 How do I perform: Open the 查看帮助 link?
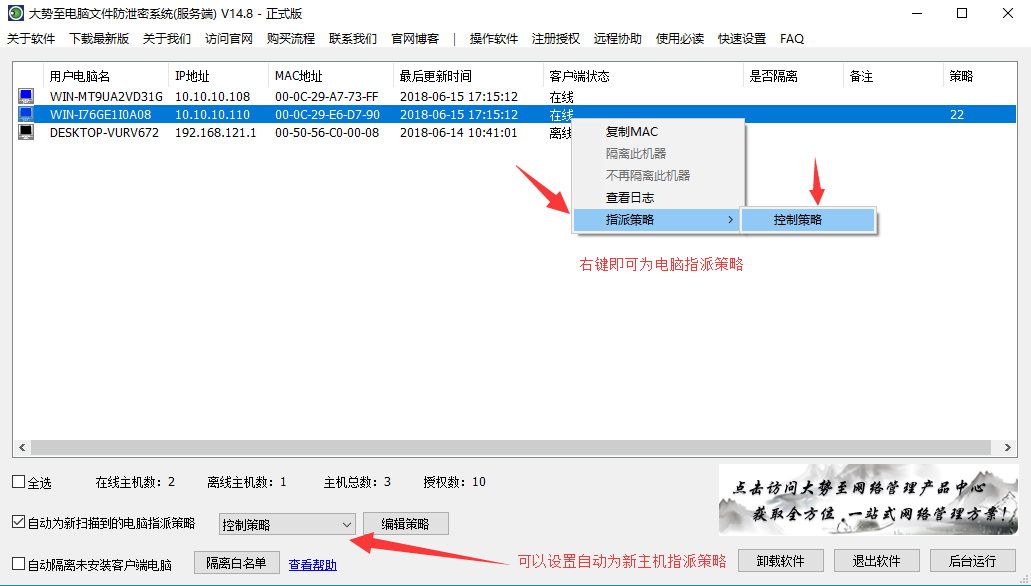[312, 565]
